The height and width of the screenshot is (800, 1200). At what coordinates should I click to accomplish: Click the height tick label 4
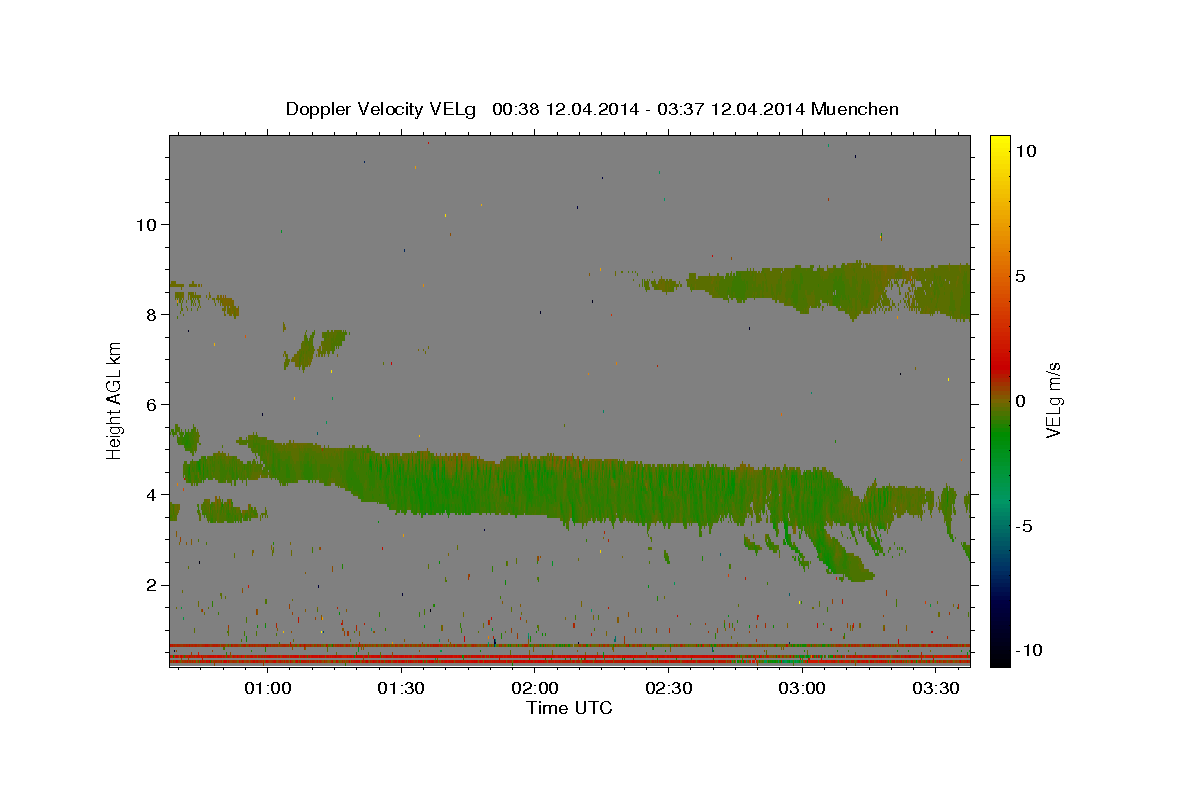point(151,494)
